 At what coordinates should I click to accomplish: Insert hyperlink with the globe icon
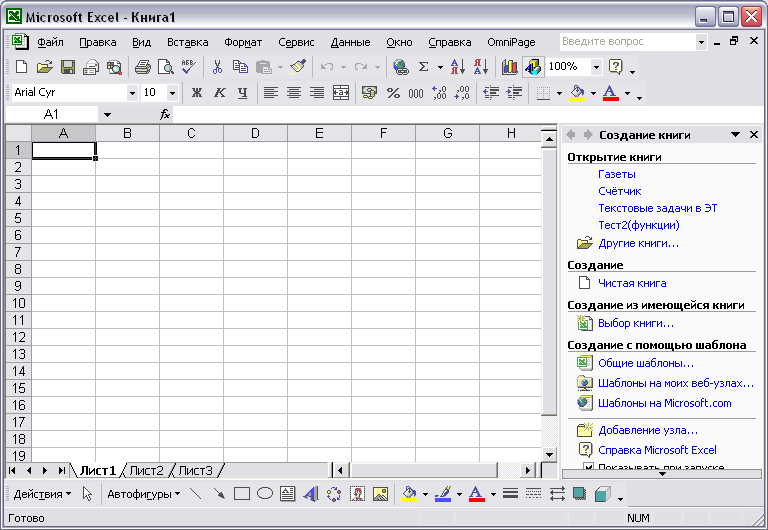tap(401, 67)
